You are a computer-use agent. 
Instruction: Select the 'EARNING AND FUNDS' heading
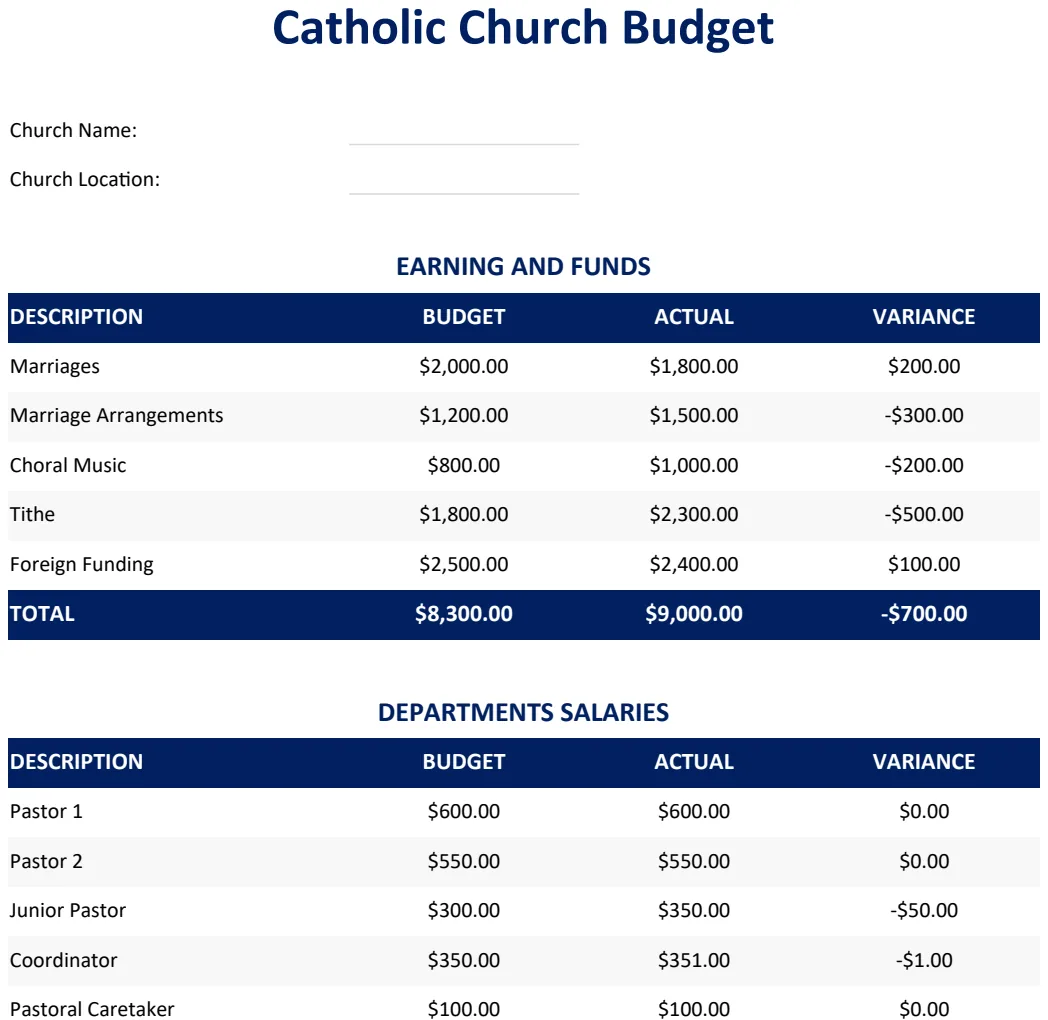coord(523,267)
